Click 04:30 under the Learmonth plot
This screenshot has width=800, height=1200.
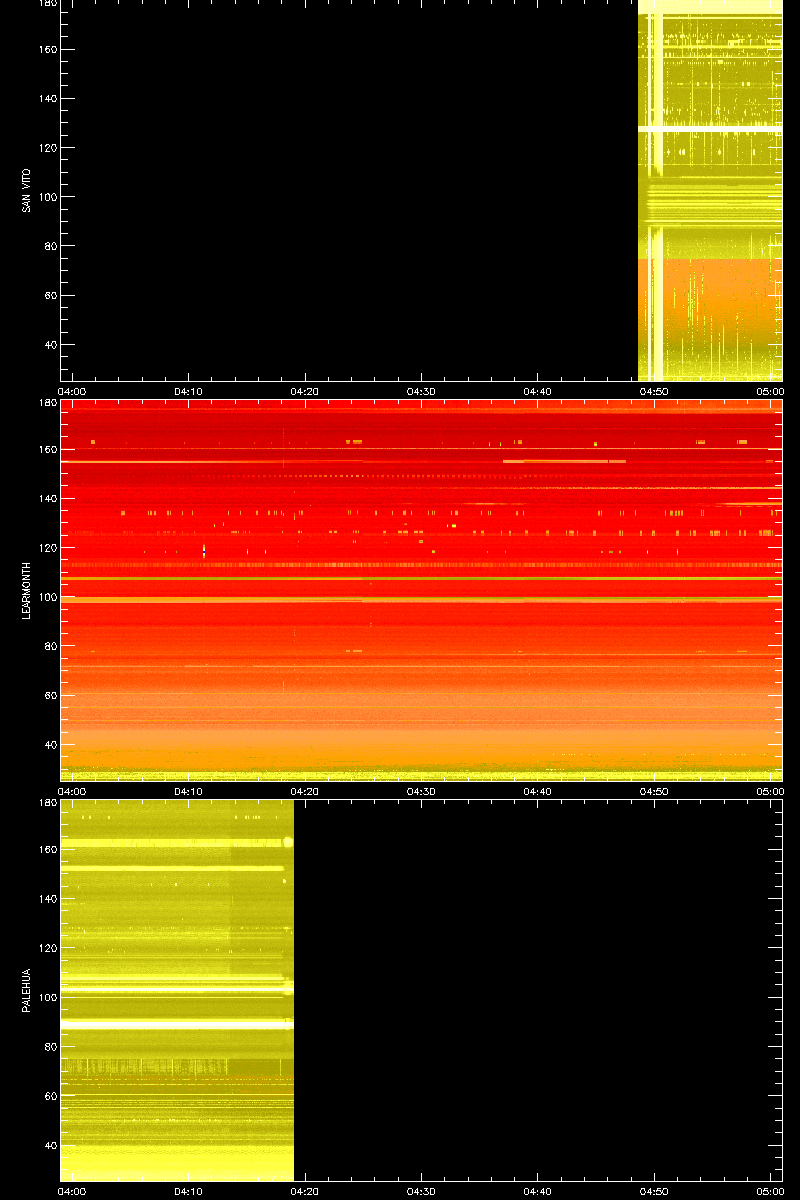click(x=421, y=791)
